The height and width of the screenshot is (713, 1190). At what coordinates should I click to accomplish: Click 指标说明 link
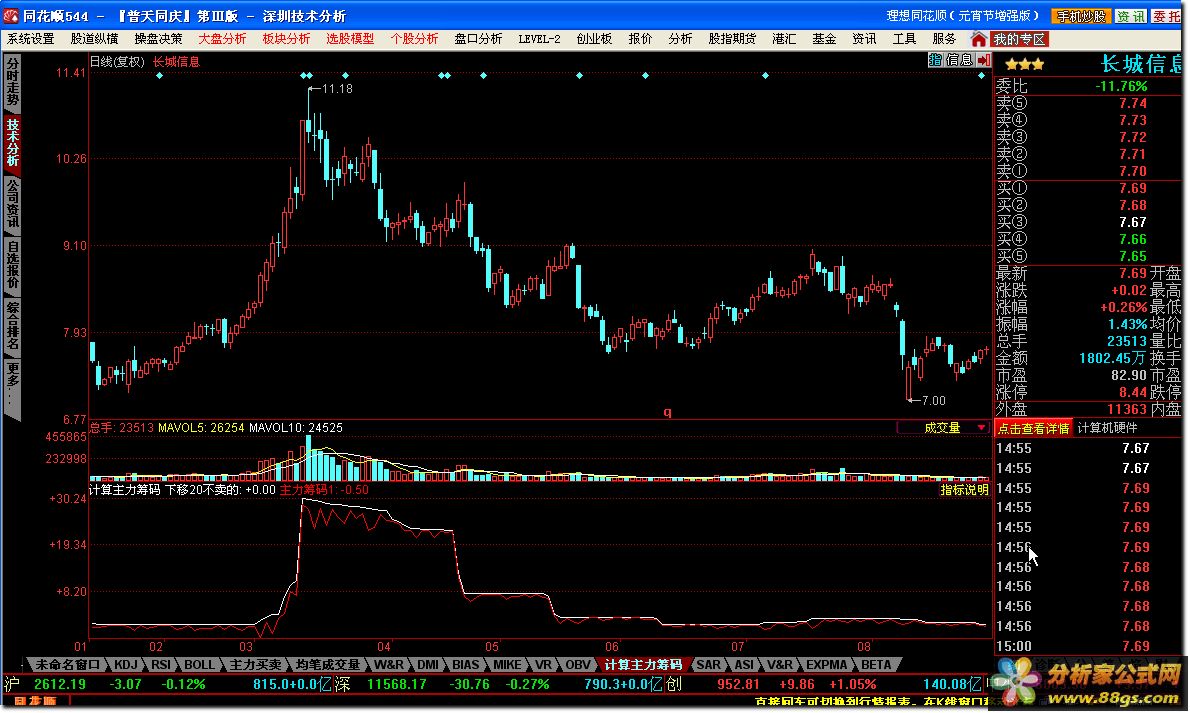point(964,490)
